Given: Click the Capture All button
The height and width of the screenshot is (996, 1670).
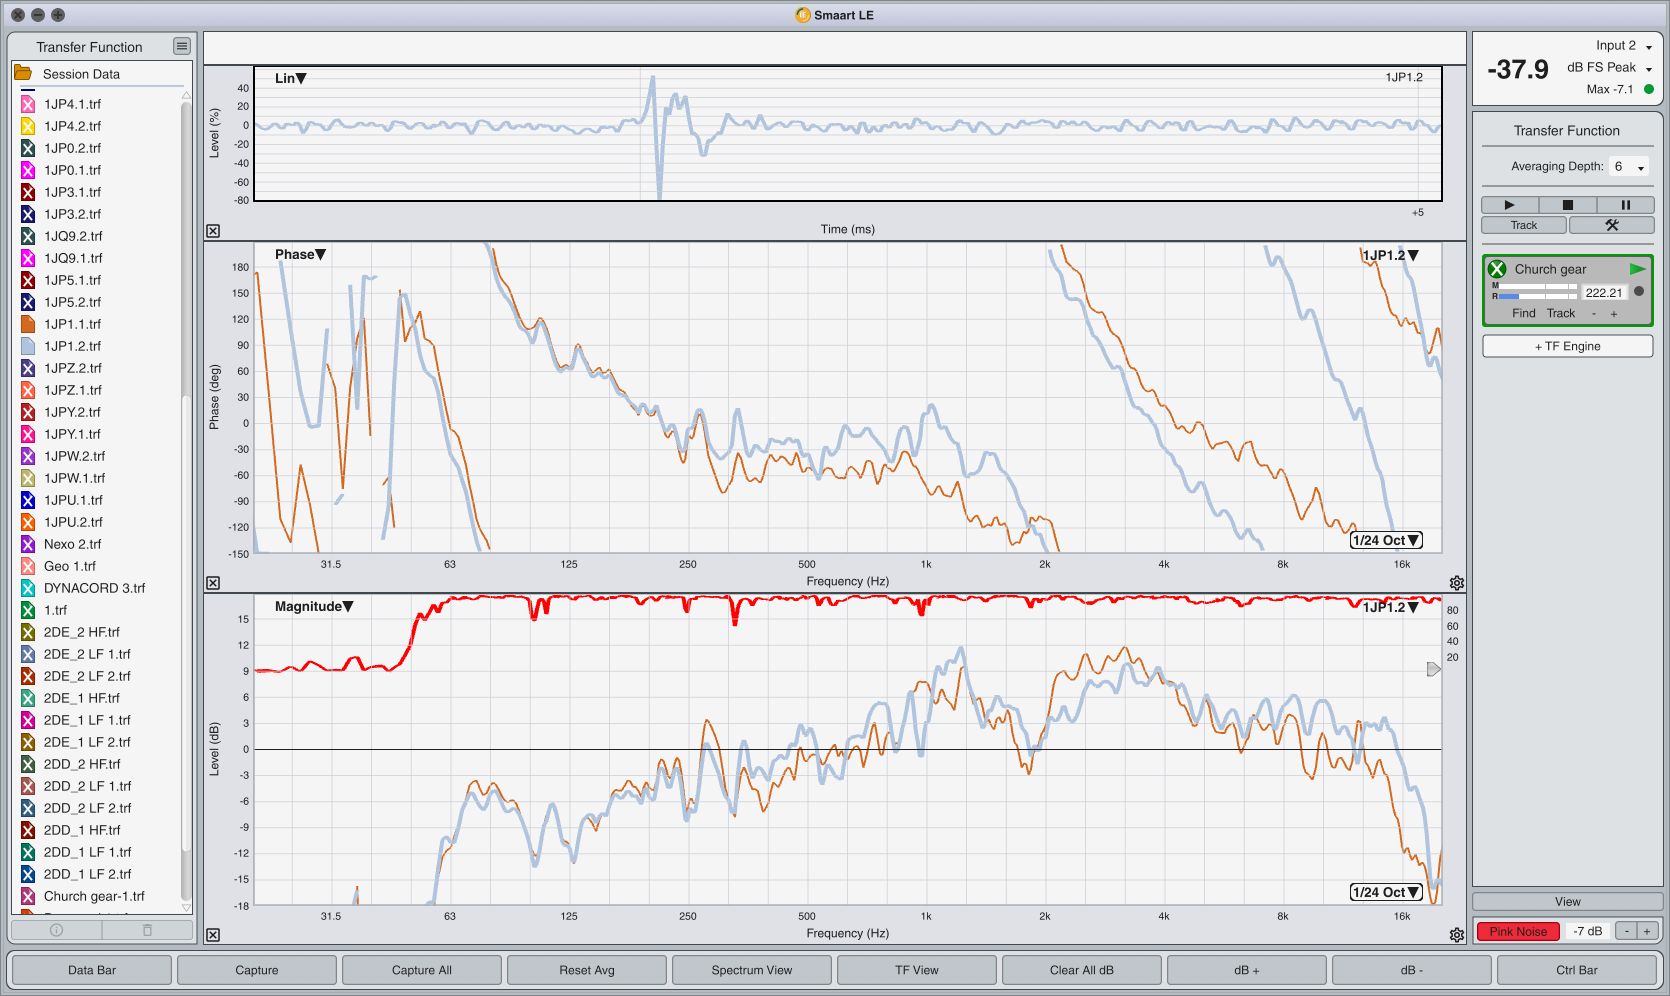Looking at the screenshot, I should coord(422,970).
